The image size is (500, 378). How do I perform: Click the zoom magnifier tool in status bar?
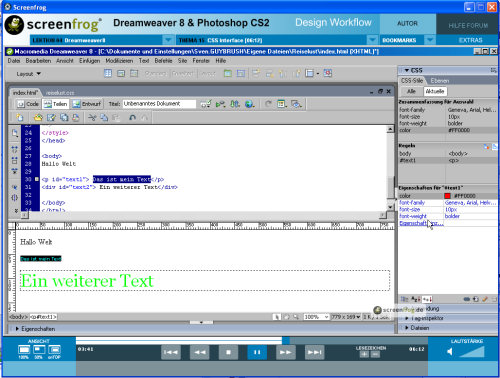pos(296,317)
